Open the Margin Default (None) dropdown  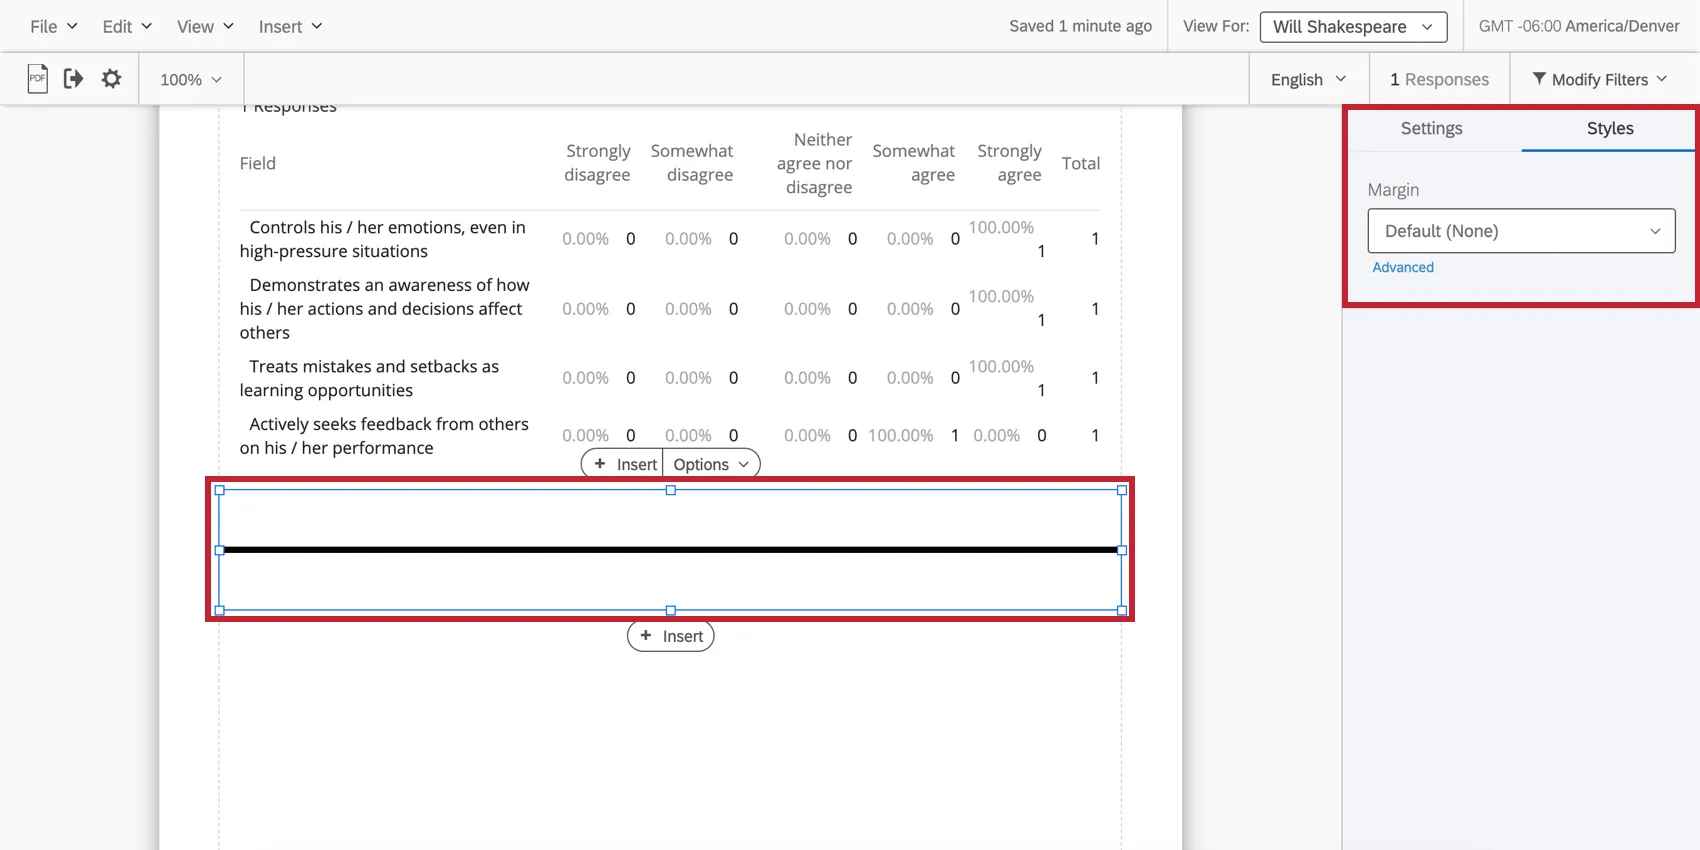click(1520, 231)
